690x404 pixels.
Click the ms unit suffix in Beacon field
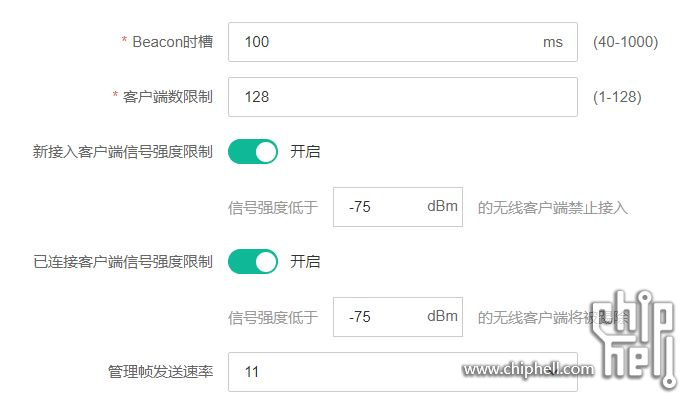coord(553,42)
